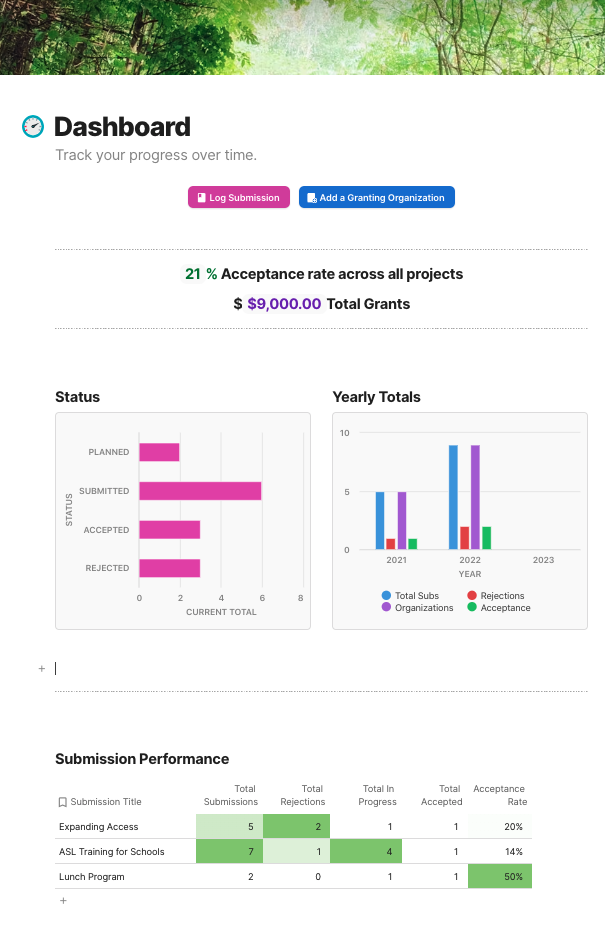Click the Acceptance Rate column header

point(499,795)
